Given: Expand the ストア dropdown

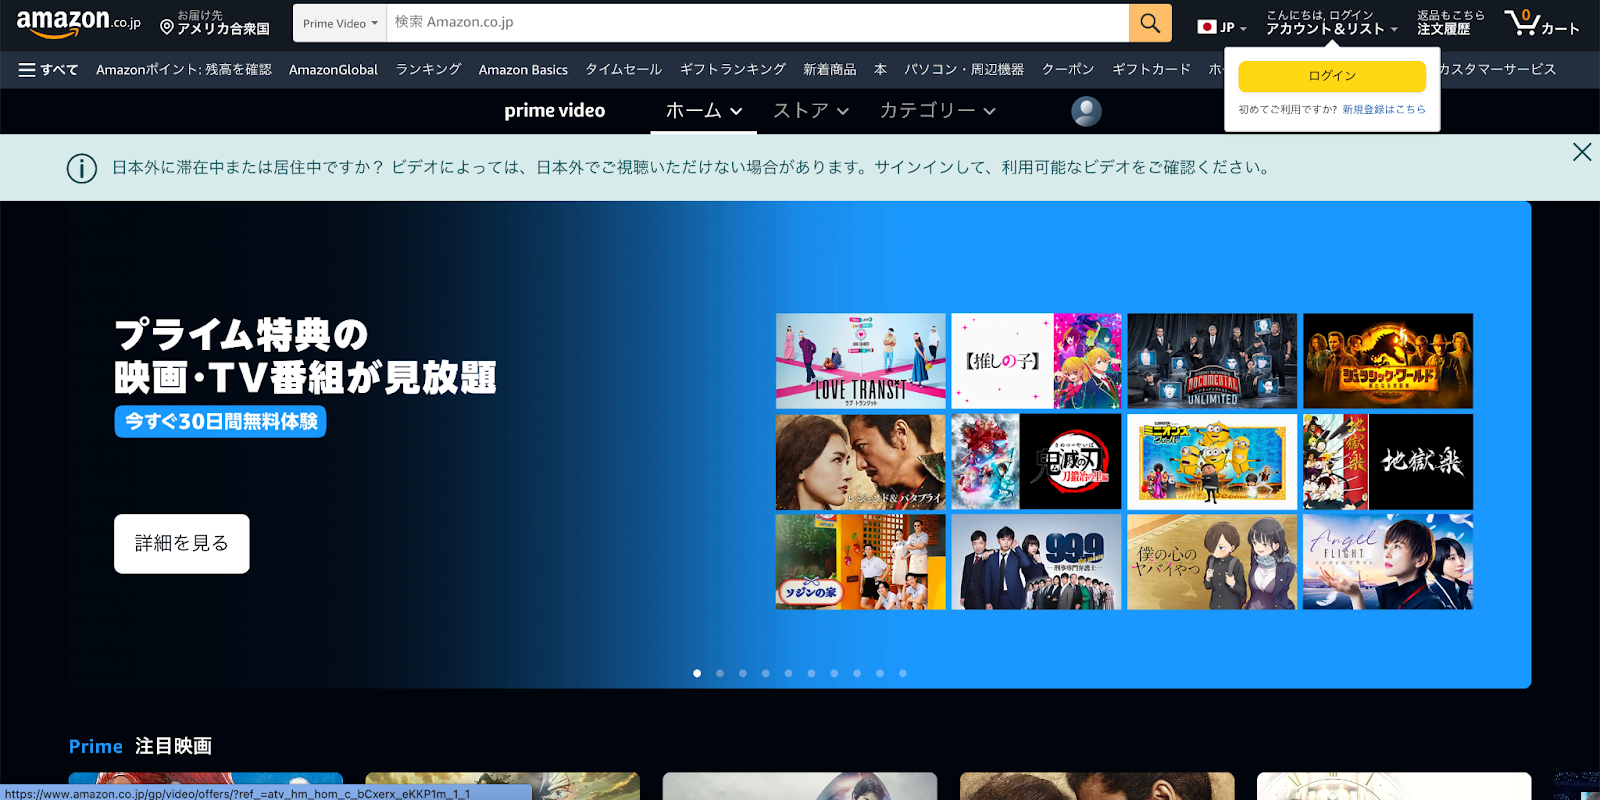Looking at the screenshot, I should (x=811, y=111).
